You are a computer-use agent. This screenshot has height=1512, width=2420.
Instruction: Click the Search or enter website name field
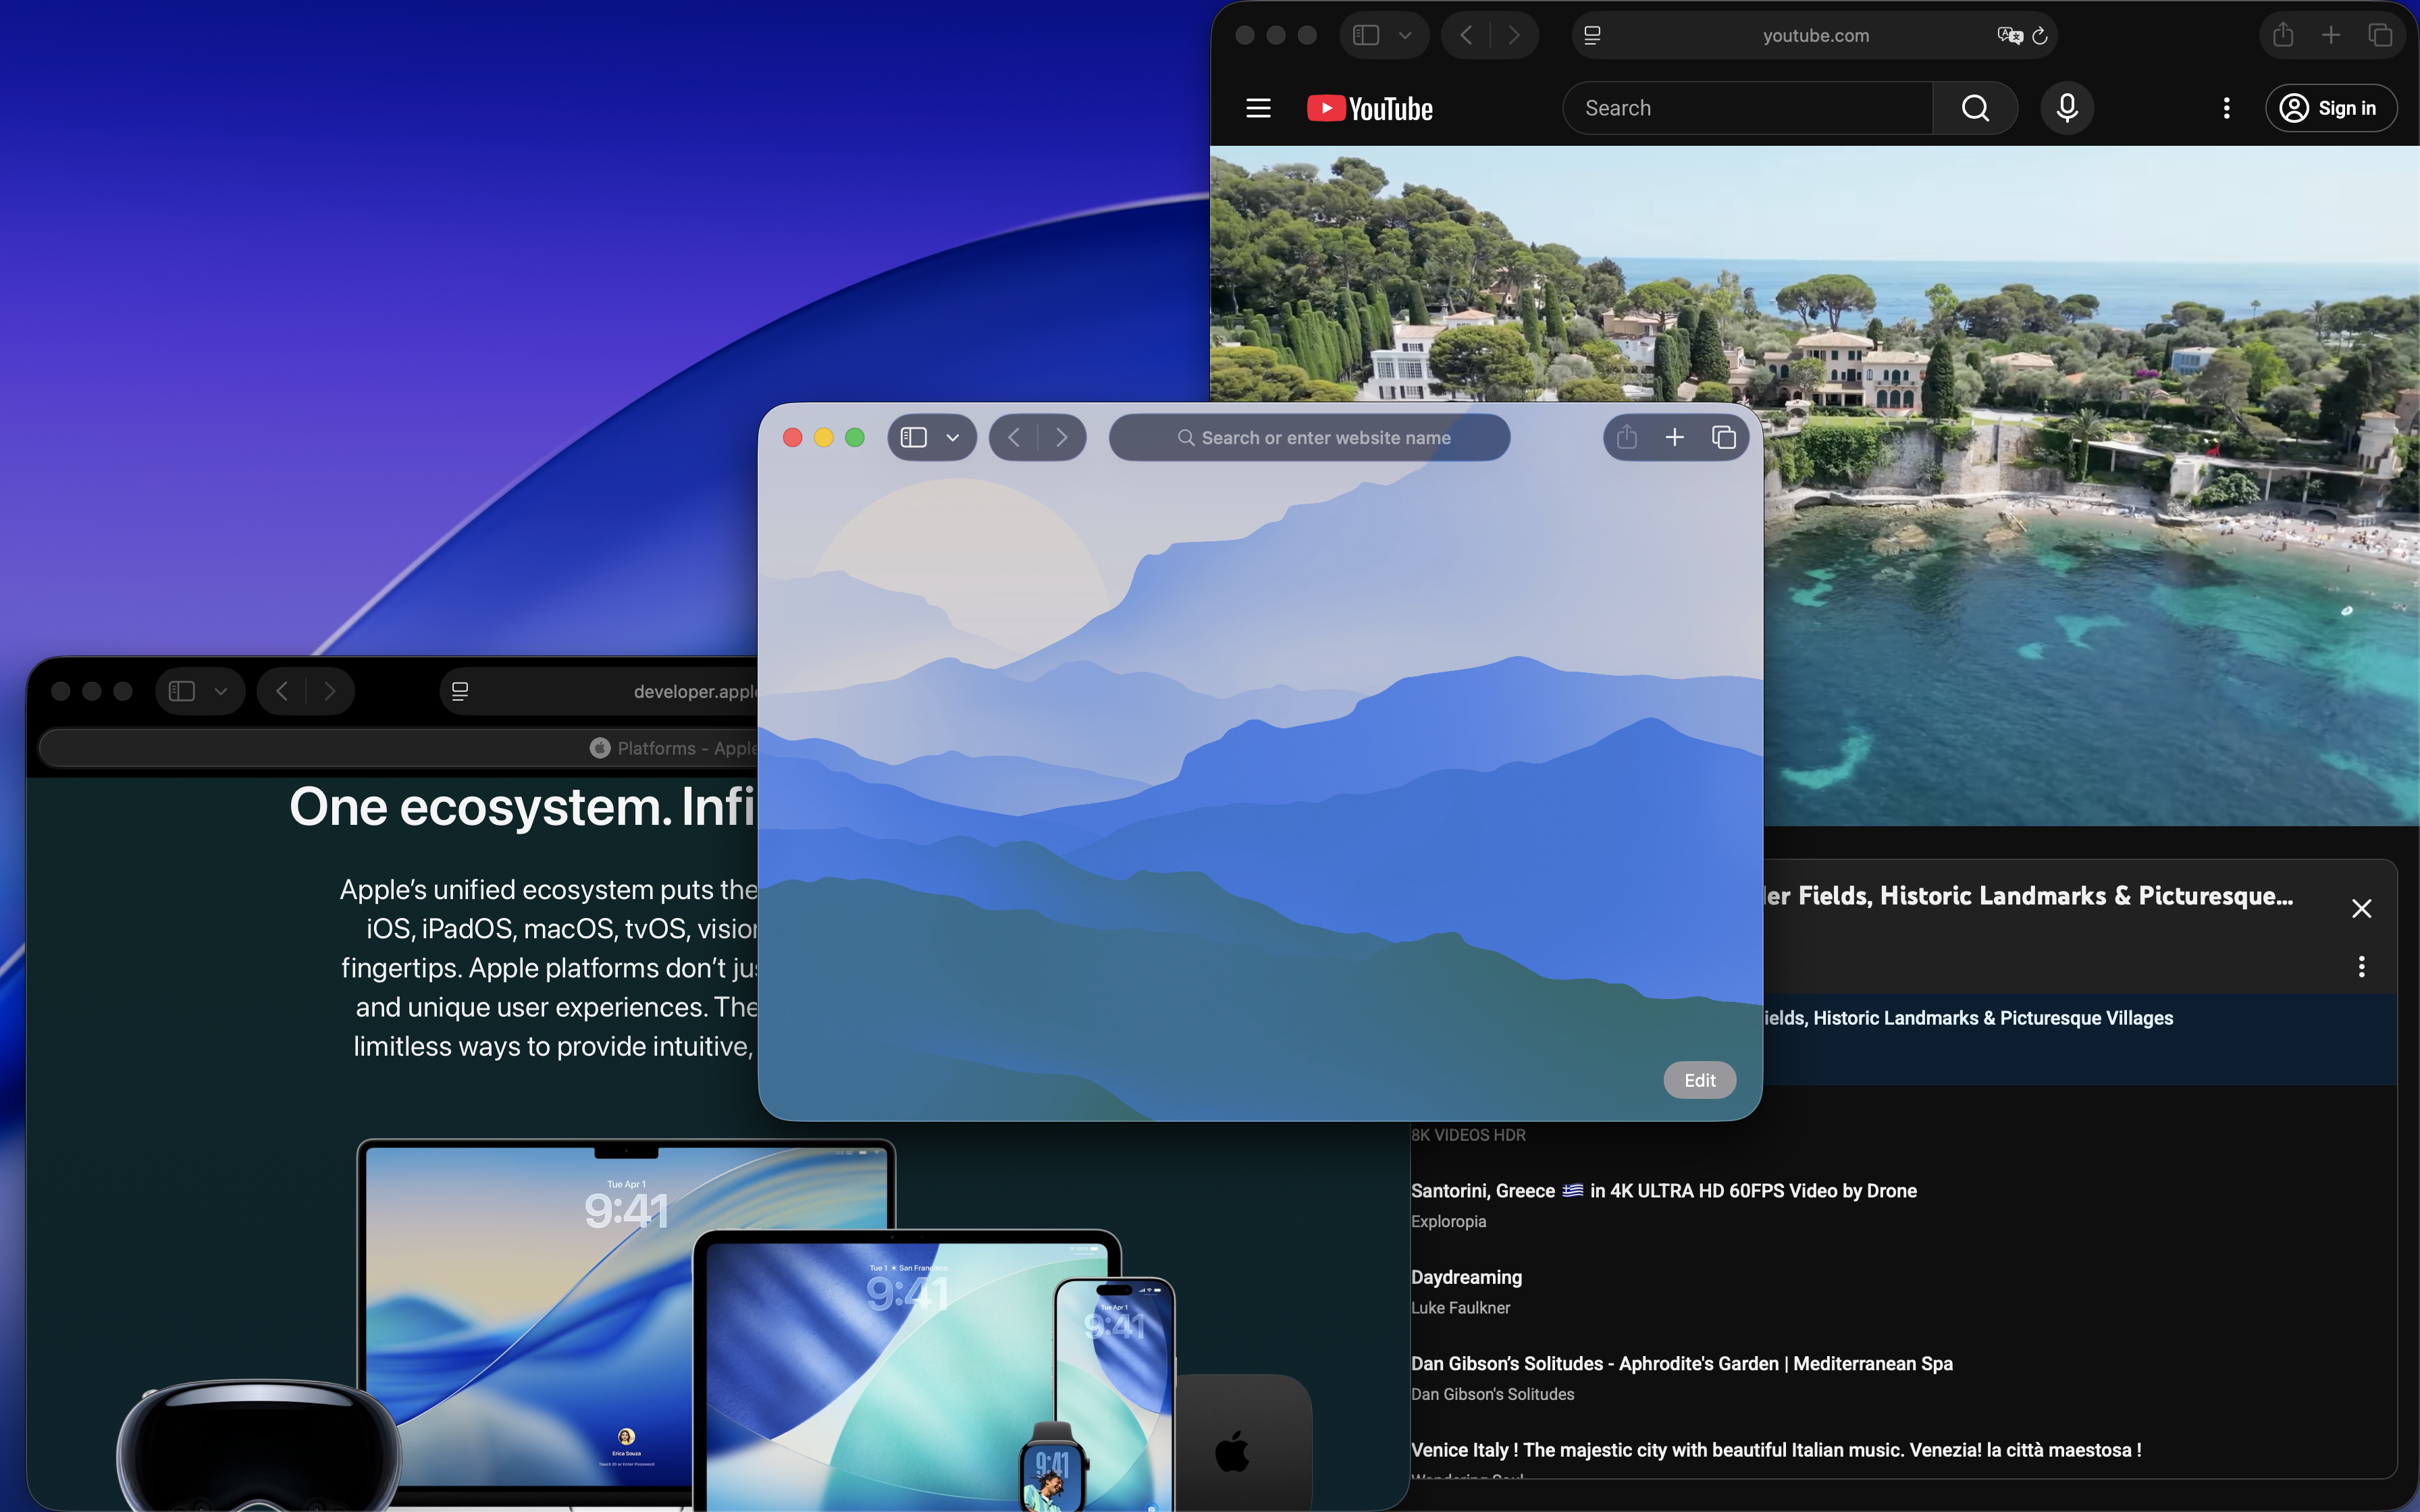pos(1310,437)
